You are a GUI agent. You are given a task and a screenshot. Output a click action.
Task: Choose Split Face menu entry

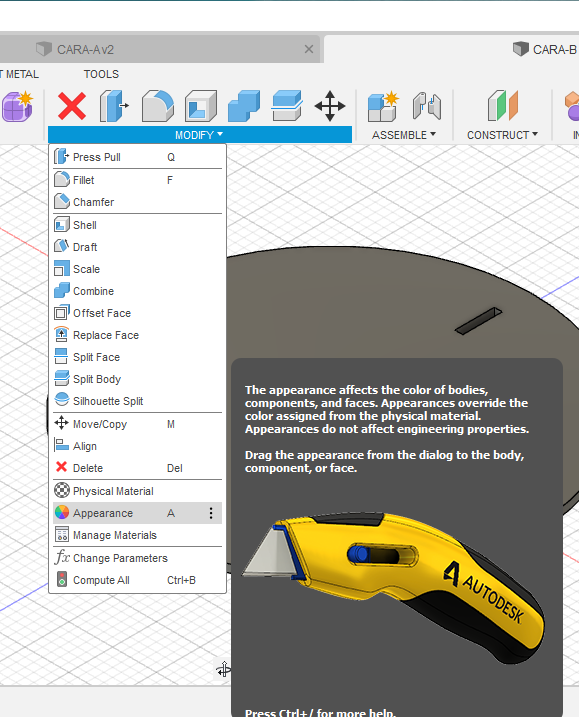click(x=137, y=357)
